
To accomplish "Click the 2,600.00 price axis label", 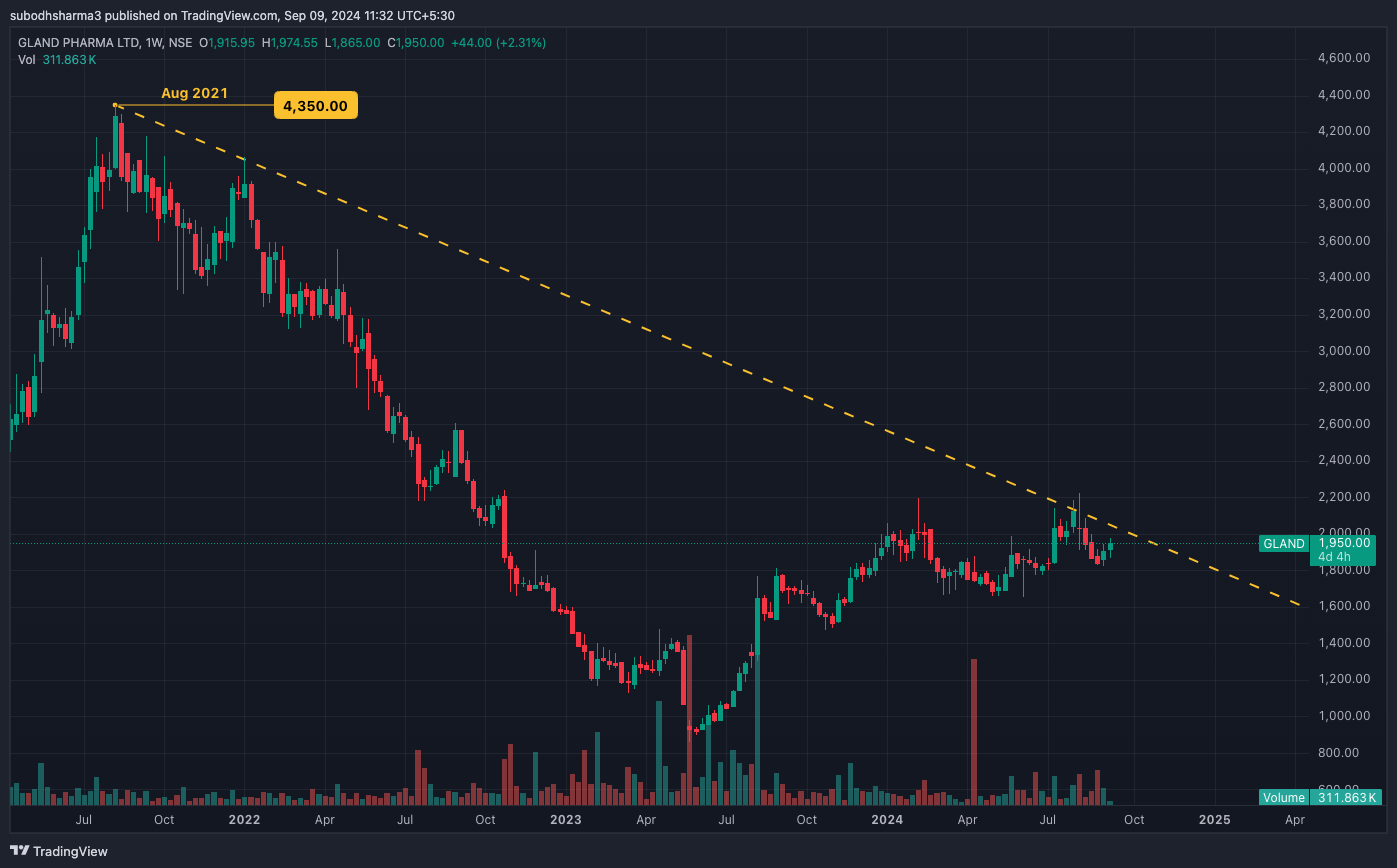I will pyautogui.click(x=1343, y=424).
